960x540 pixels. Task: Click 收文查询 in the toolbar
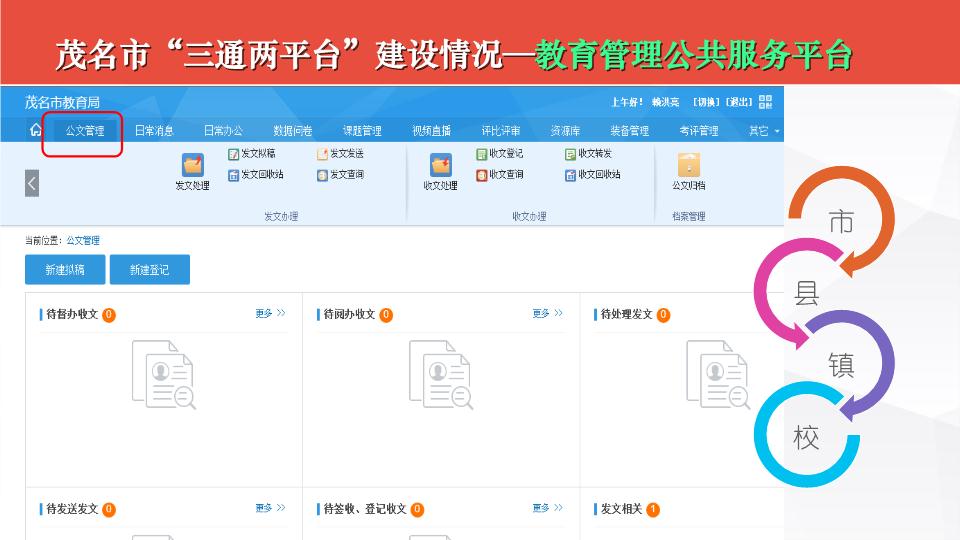tap(499, 175)
